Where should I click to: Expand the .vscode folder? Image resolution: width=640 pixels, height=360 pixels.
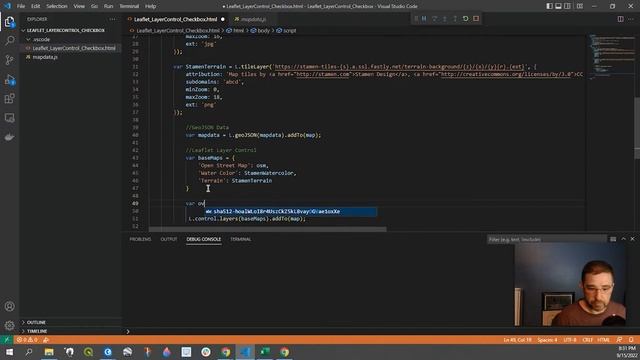tap(42, 40)
